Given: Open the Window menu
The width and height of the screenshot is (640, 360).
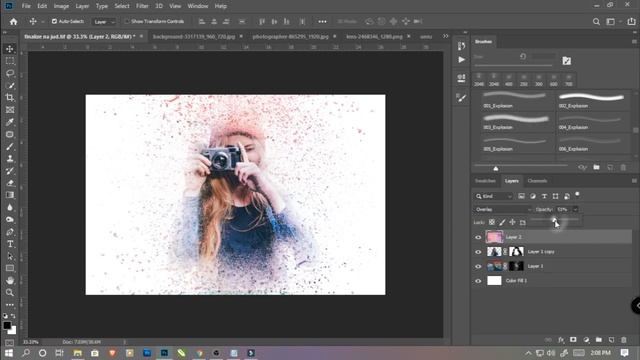Looking at the screenshot, I should point(198,6).
